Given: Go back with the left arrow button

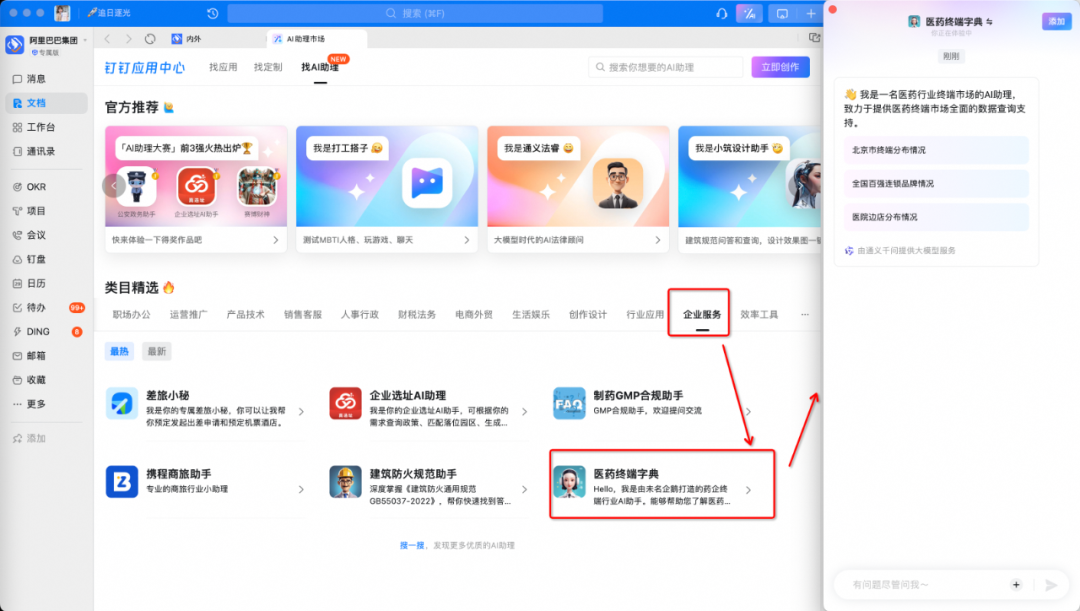Looking at the screenshot, I should tap(107, 39).
